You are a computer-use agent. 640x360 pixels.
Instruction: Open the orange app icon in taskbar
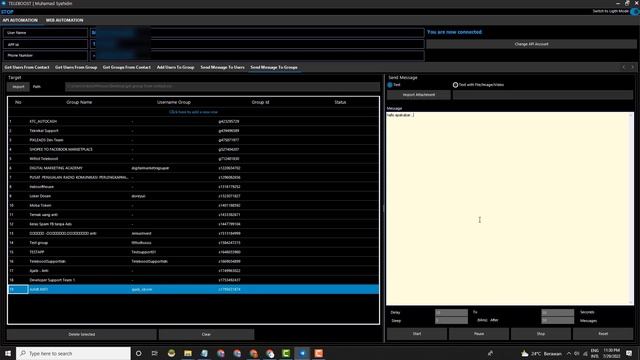click(x=319, y=353)
